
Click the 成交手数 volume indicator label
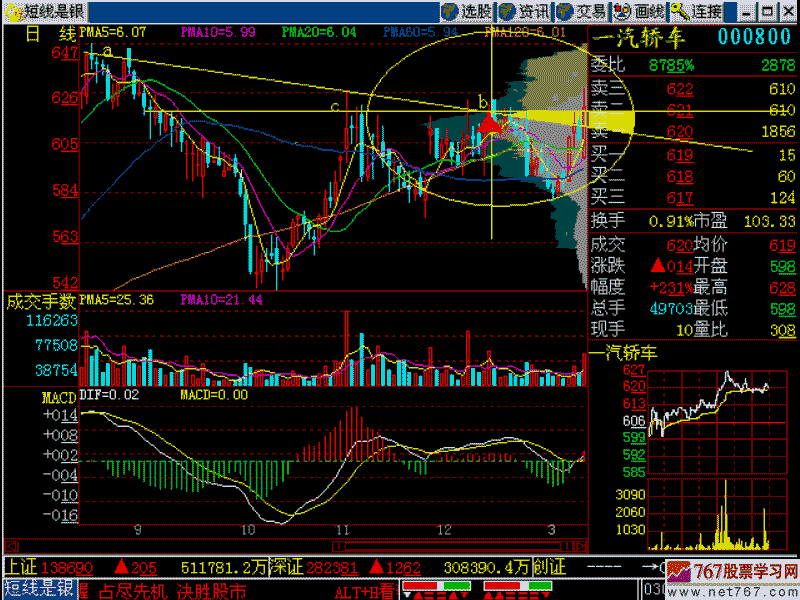(40, 300)
